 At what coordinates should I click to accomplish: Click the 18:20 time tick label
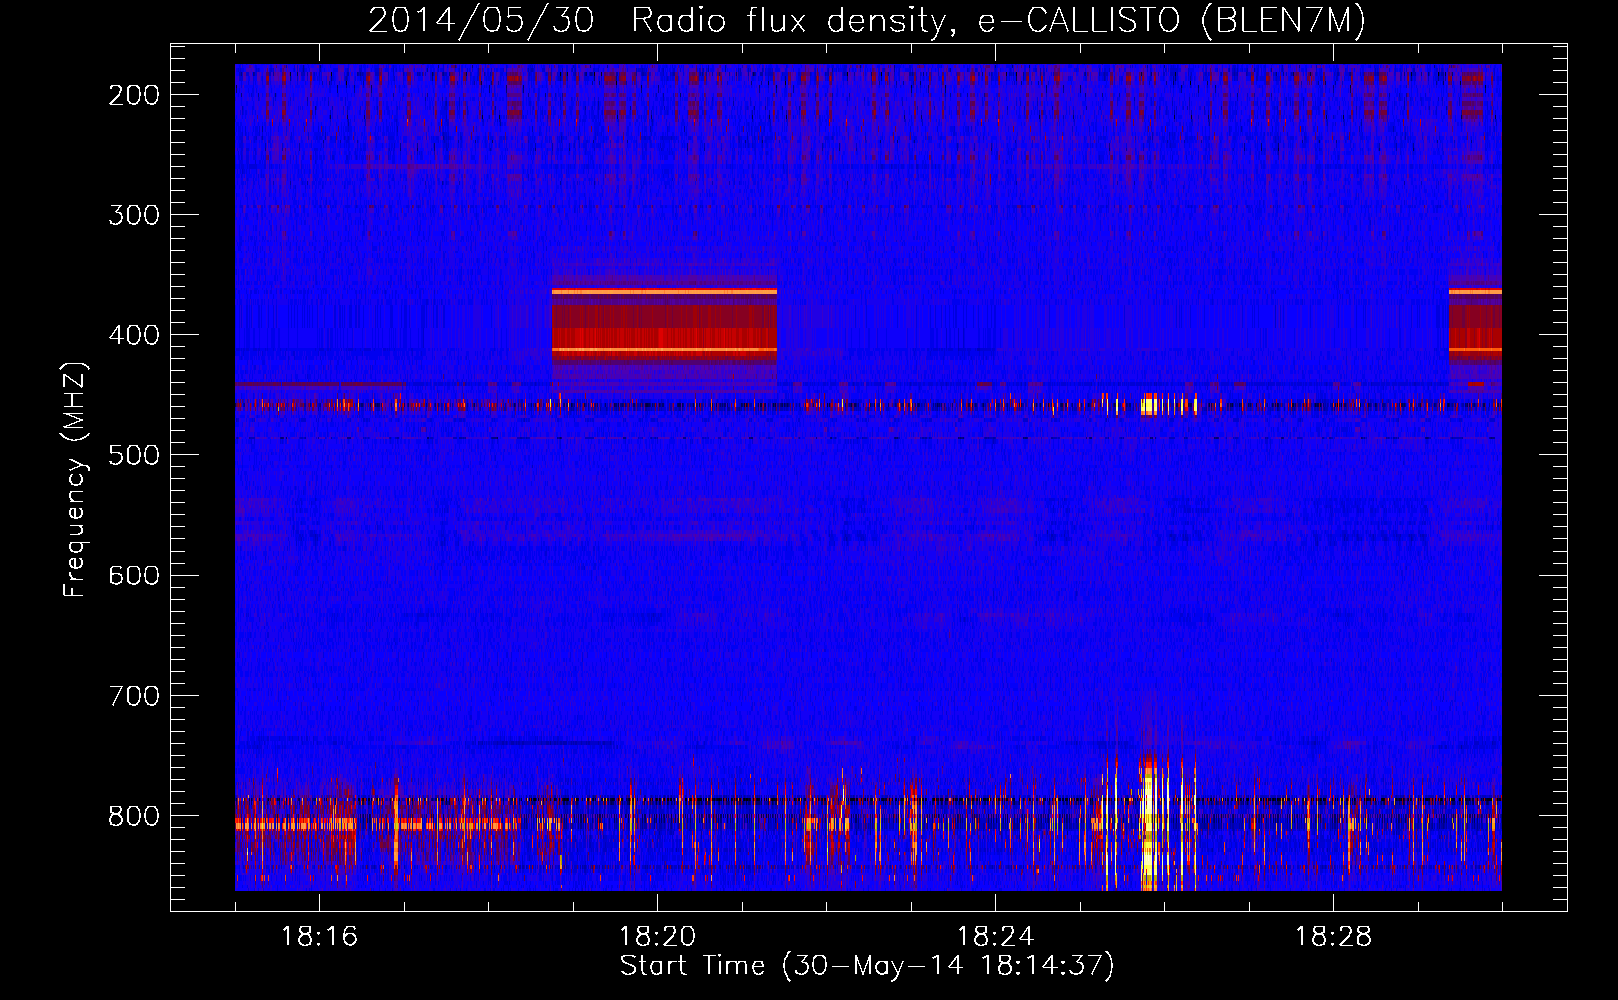point(657,937)
